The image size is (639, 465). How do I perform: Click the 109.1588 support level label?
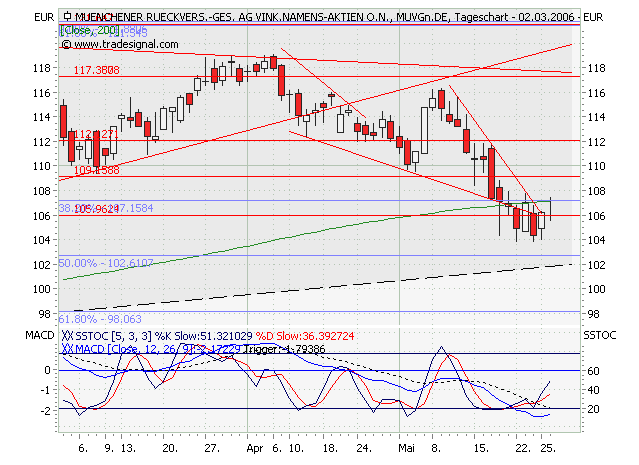click(97, 170)
